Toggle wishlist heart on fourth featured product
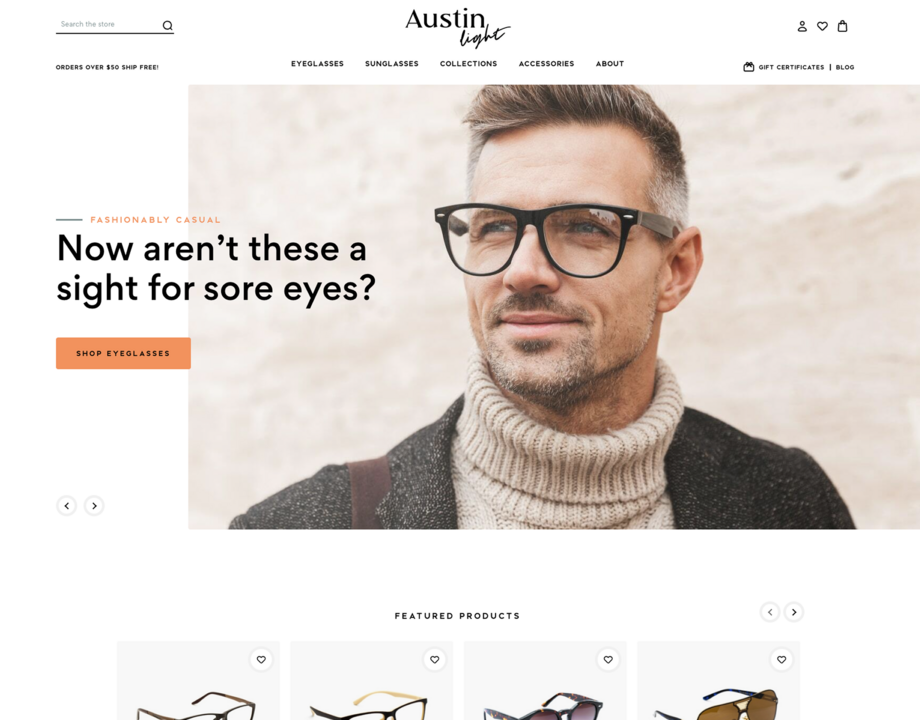The image size is (920, 720). [x=782, y=660]
